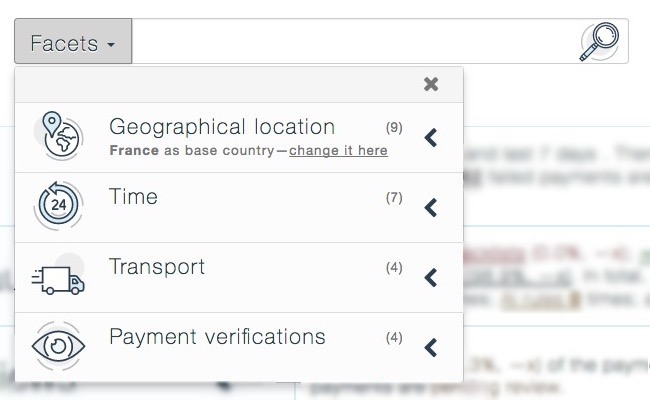Click the magnifying glass search icon
650x400 pixels.
point(599,41)
